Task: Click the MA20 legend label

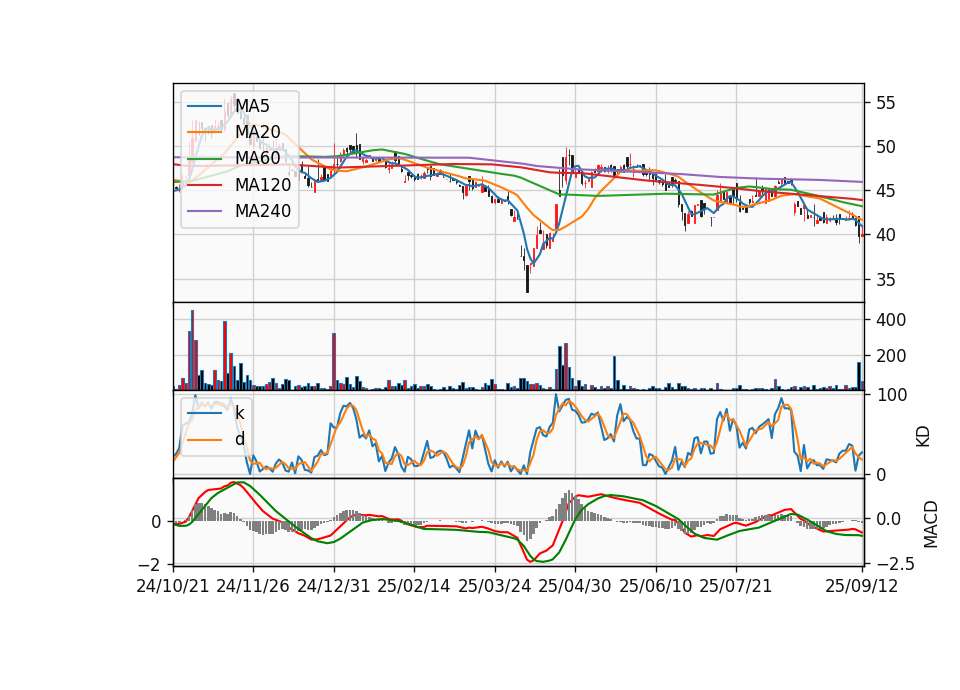Action: (258, 132)
